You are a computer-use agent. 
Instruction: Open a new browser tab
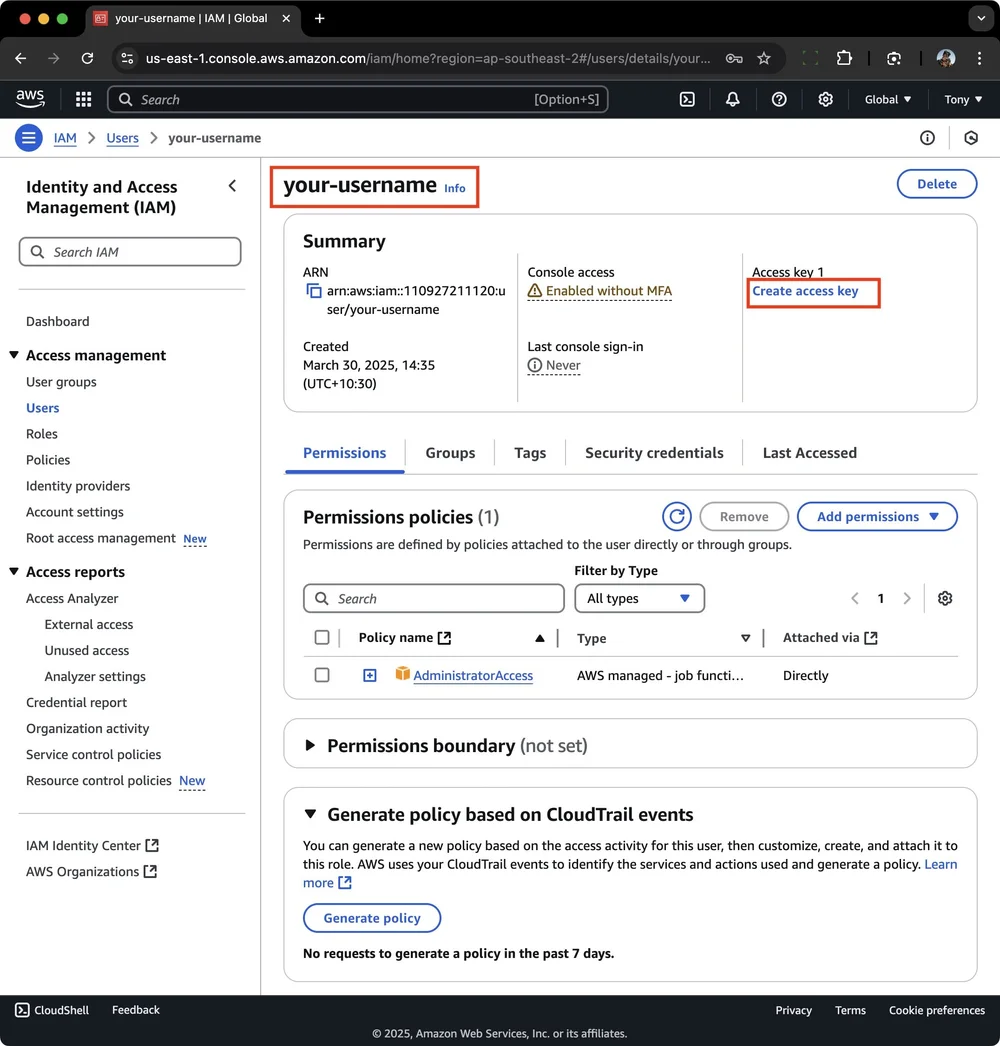pos(320,18)
